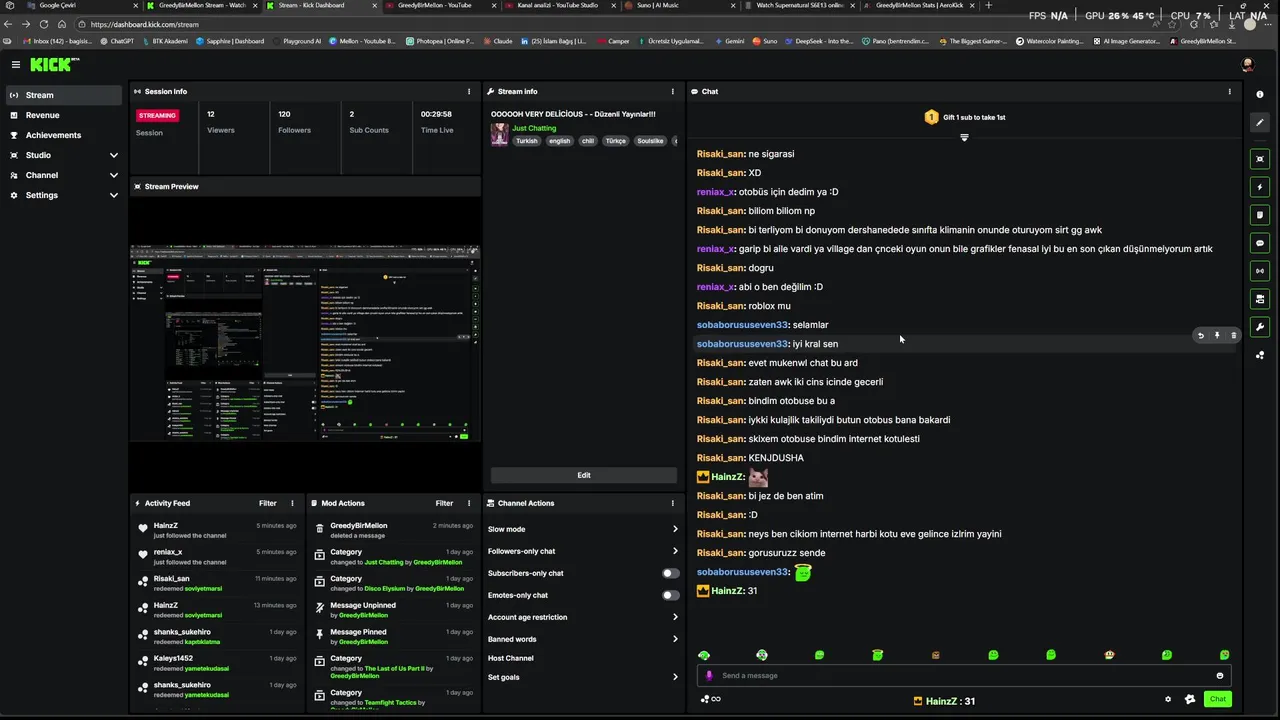Open Account age restriction chevron
Viewport: 1280px width, 720px height.
coord(675,617)
